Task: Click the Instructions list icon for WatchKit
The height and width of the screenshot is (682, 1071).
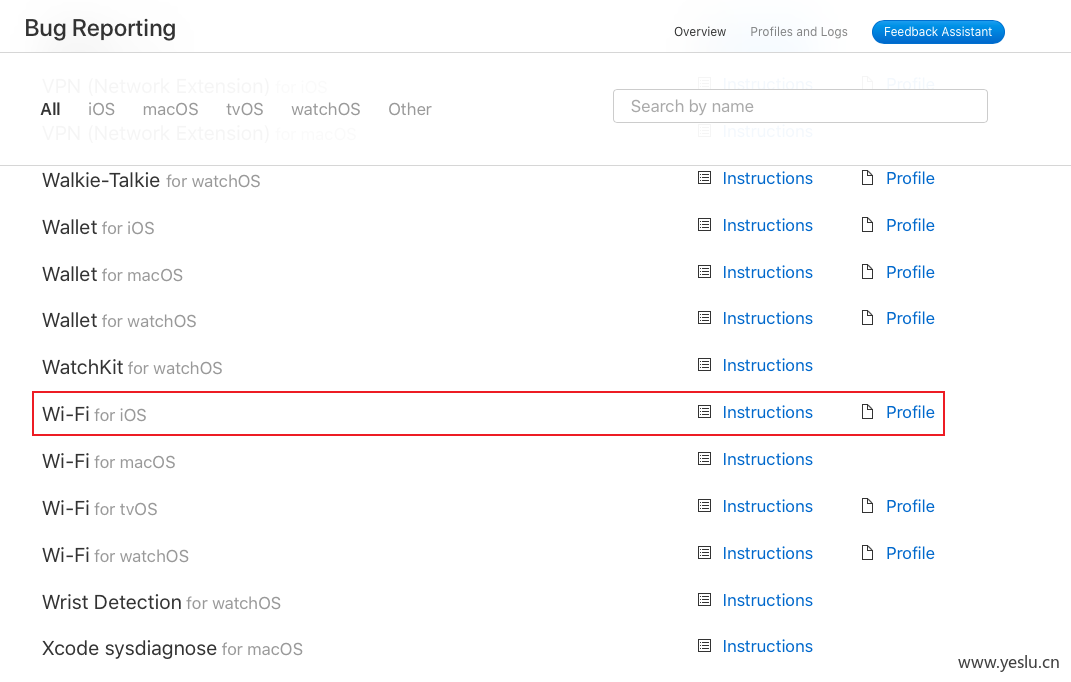Action: (704, 365)
